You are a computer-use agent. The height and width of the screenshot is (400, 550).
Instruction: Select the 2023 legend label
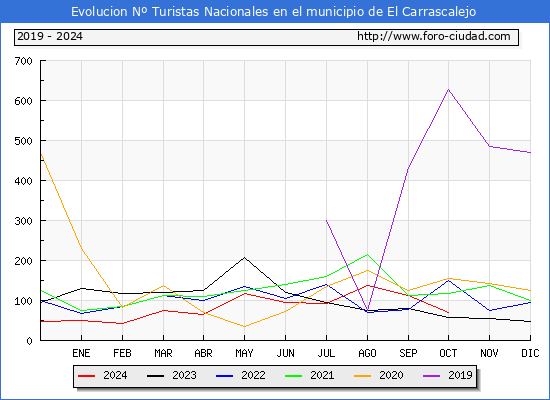(x=184, y=375)
